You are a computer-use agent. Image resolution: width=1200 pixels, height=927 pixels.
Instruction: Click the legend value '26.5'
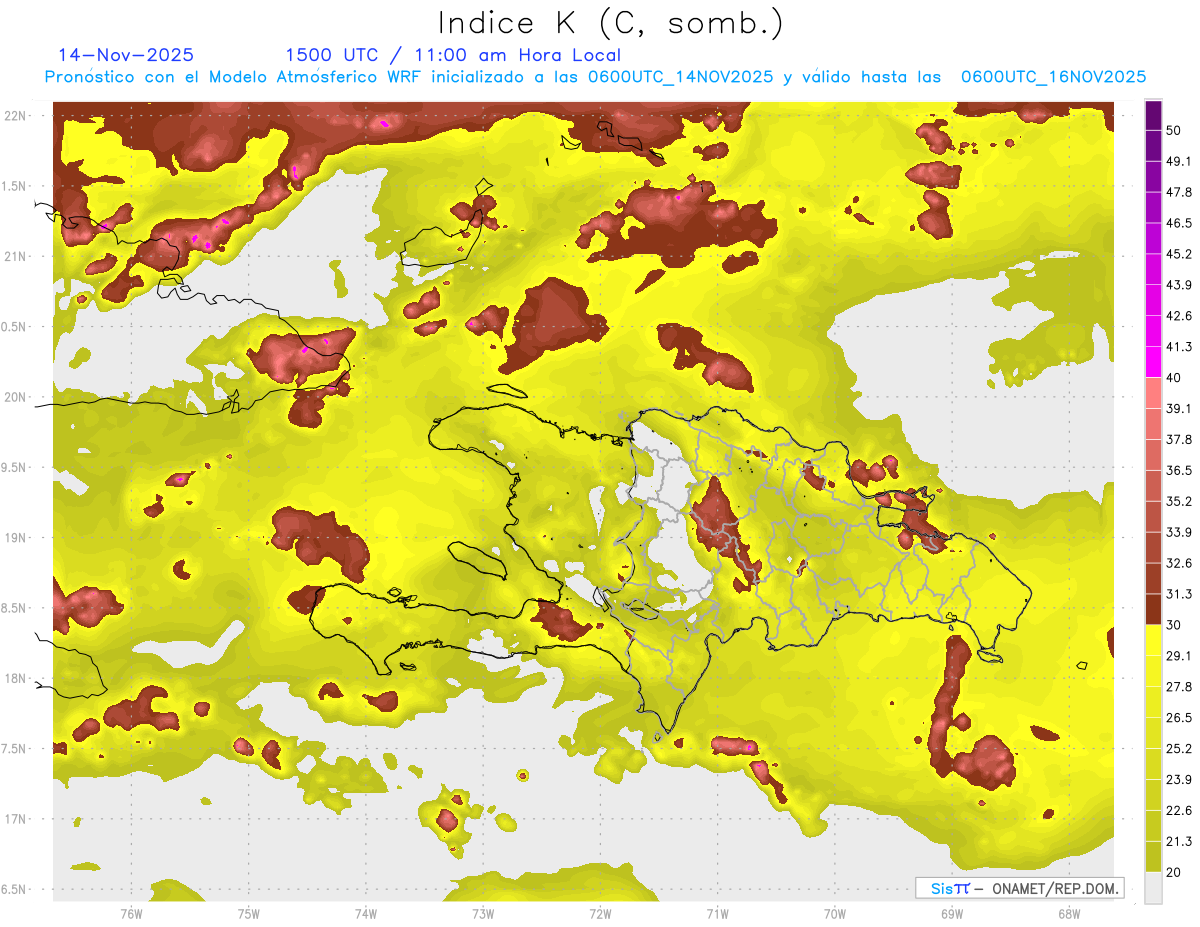pos(1179,718)
